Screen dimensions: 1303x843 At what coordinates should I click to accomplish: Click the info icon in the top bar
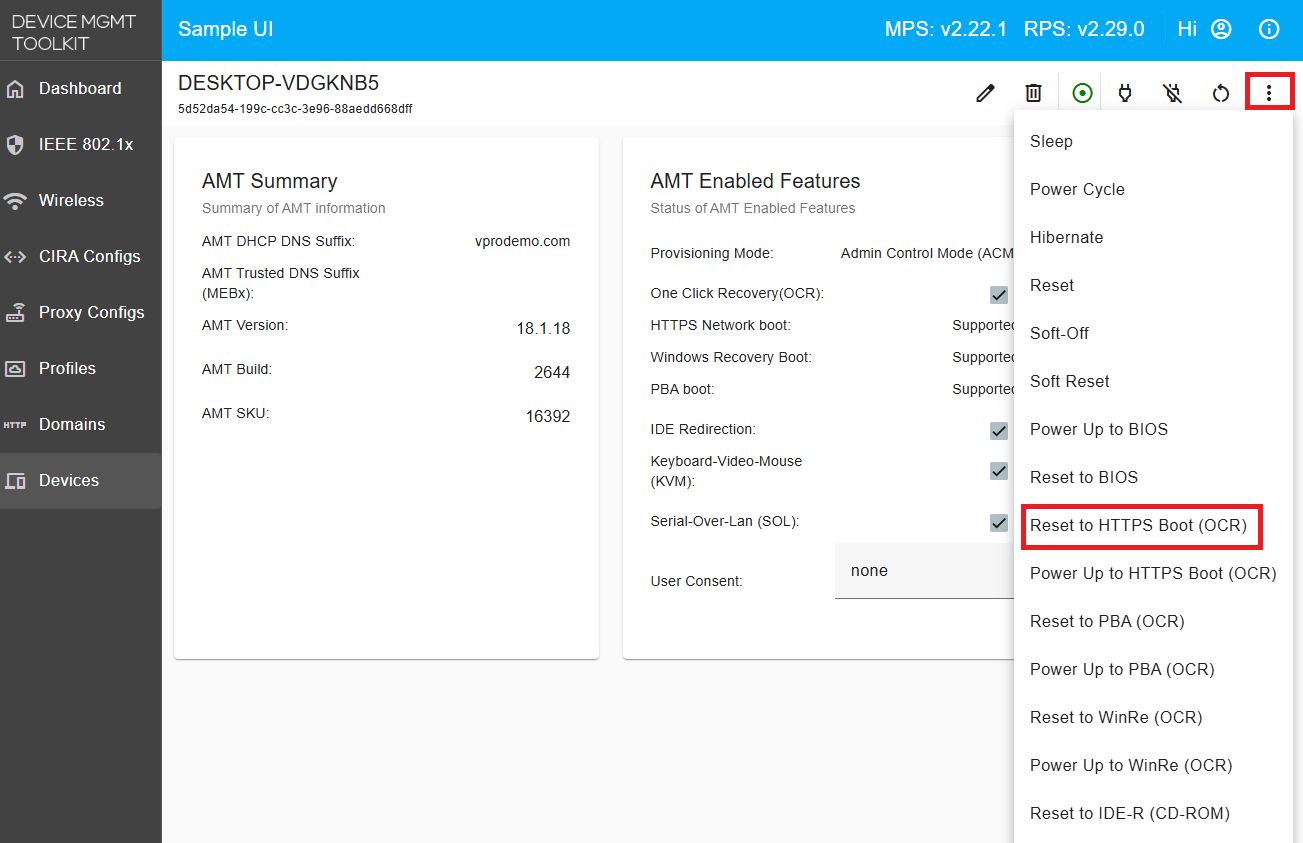pos(1268,29)
